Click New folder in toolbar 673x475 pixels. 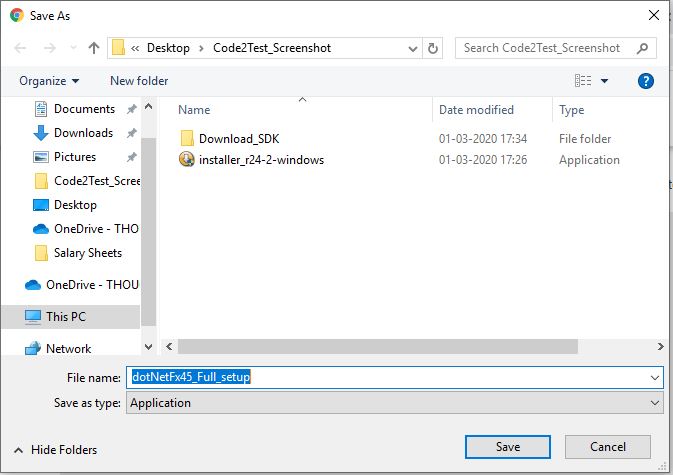pos(139,81)
